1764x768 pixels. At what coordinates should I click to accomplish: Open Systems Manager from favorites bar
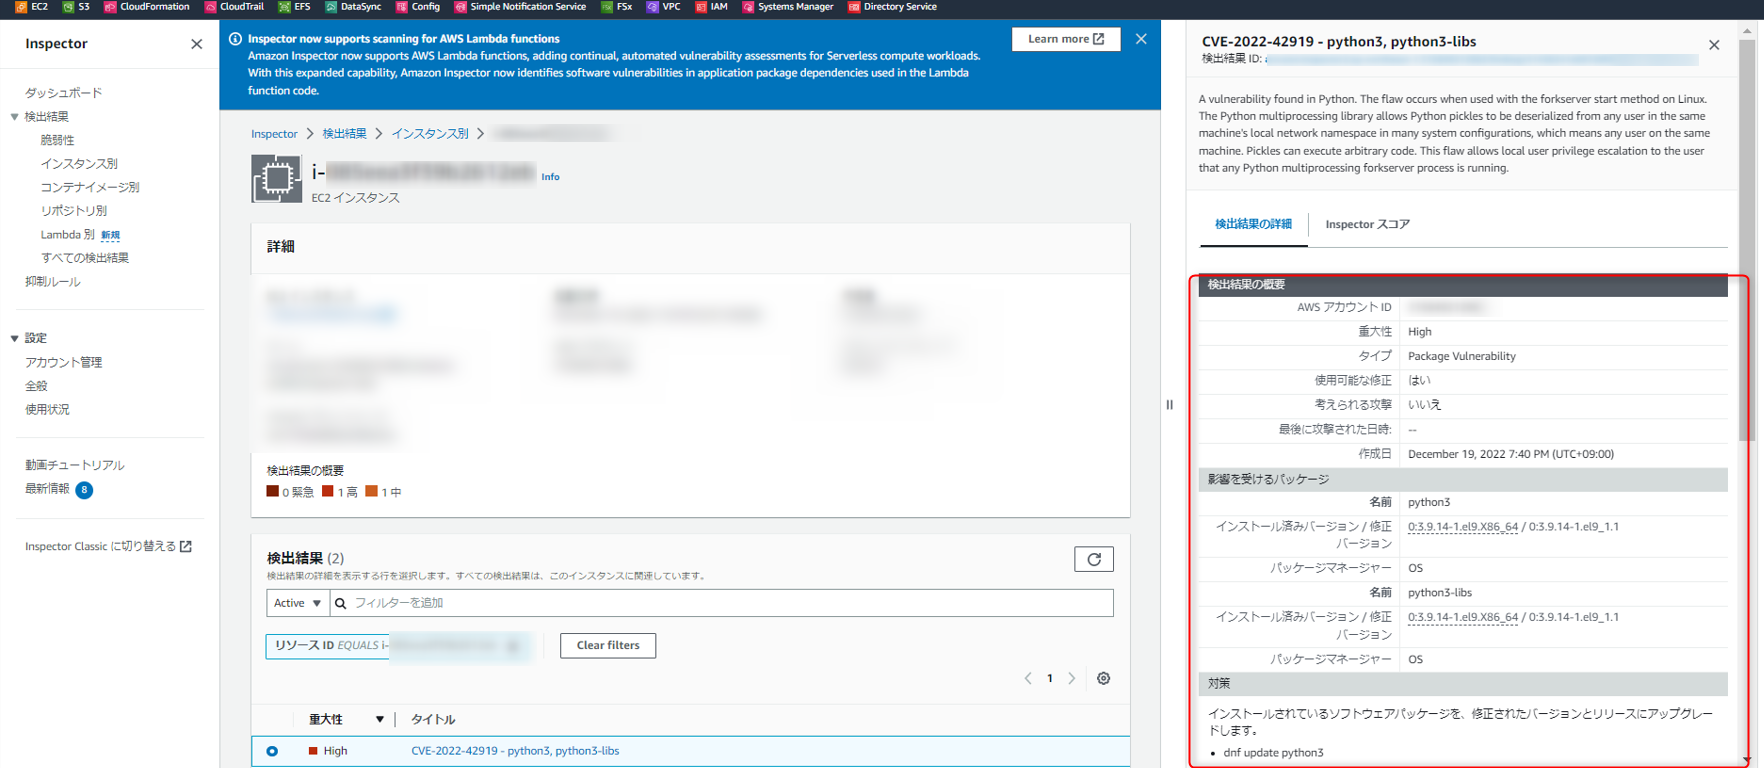pos(788,7)
